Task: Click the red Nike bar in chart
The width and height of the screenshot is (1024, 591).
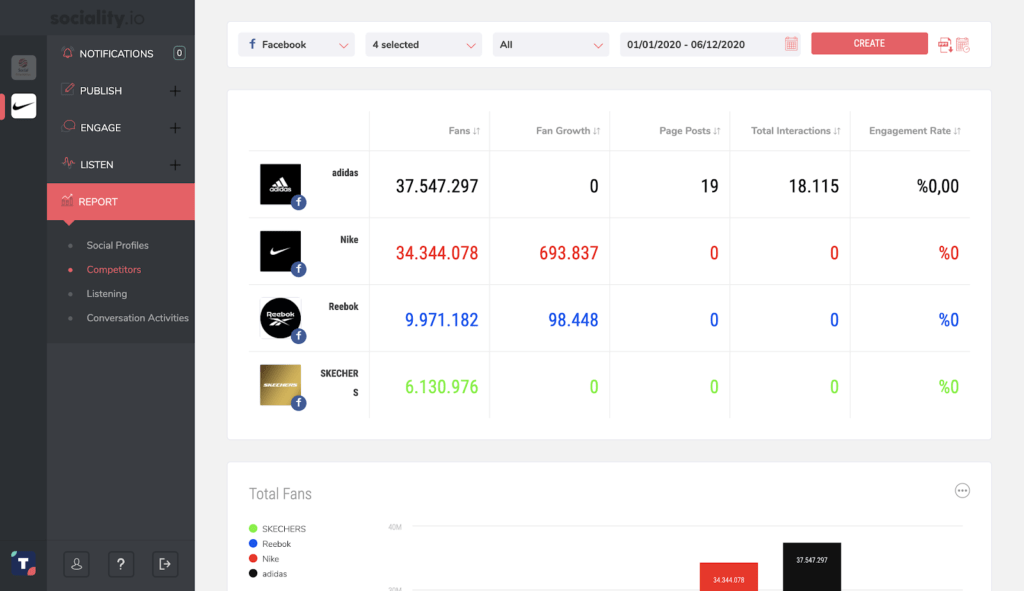Action: point(729,577)
